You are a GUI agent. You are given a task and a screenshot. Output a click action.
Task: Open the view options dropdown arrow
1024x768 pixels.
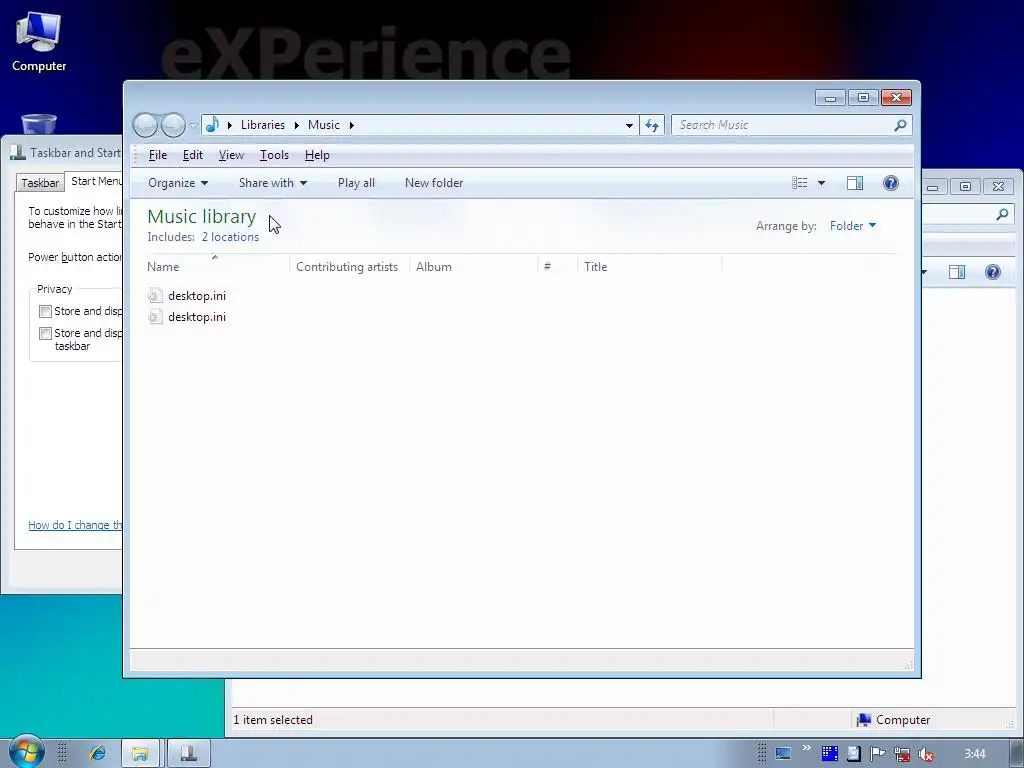point(821,183)
